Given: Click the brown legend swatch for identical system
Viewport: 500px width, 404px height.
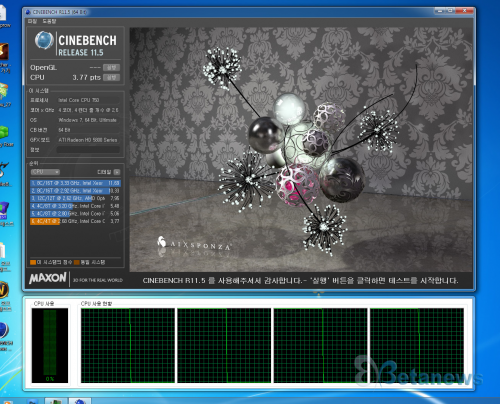Looking at the screenshot, I should coord(77,262).
